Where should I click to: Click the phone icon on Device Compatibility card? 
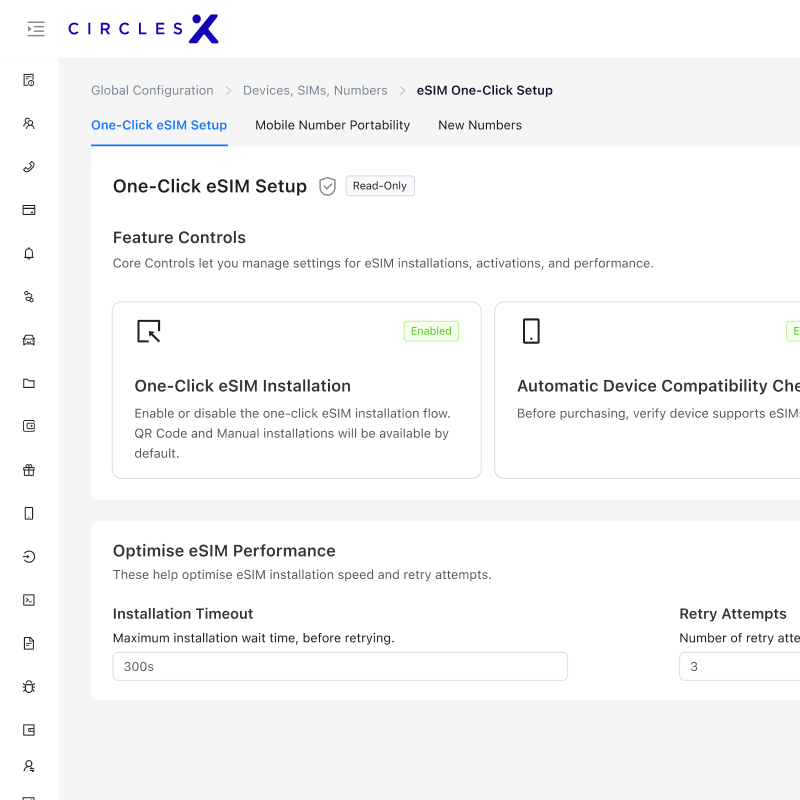531,331
